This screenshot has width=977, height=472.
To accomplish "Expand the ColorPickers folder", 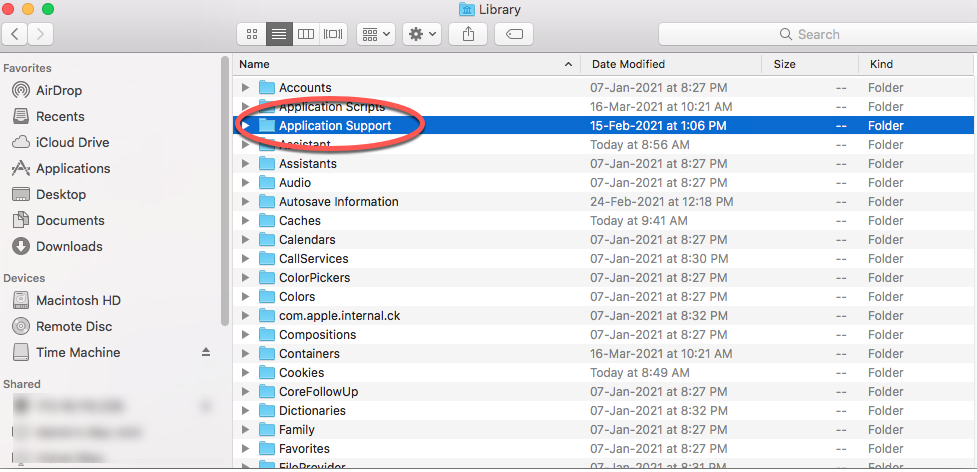I will (245, 278).
